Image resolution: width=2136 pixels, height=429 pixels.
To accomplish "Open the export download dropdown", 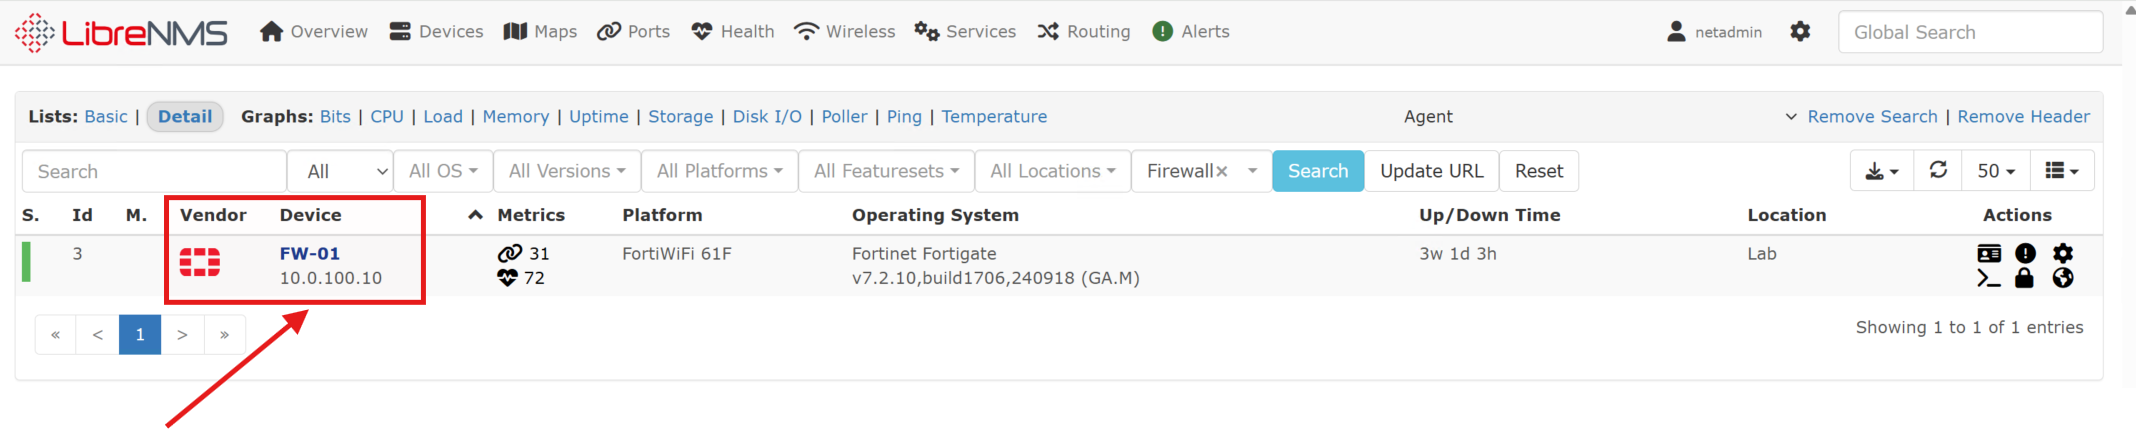I will 1881,171.
